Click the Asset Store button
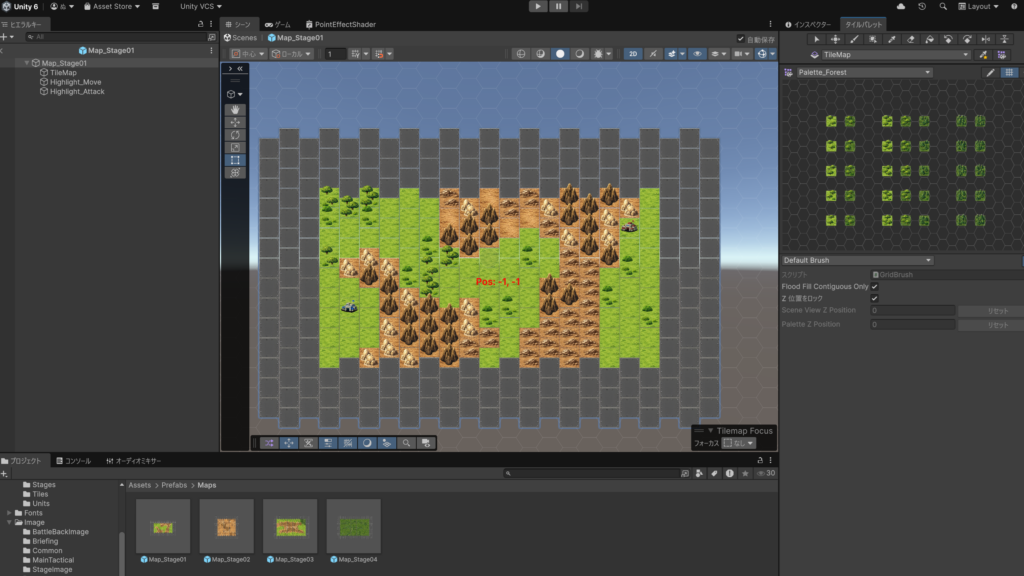 pyautogui.click(x=111, y=6)
